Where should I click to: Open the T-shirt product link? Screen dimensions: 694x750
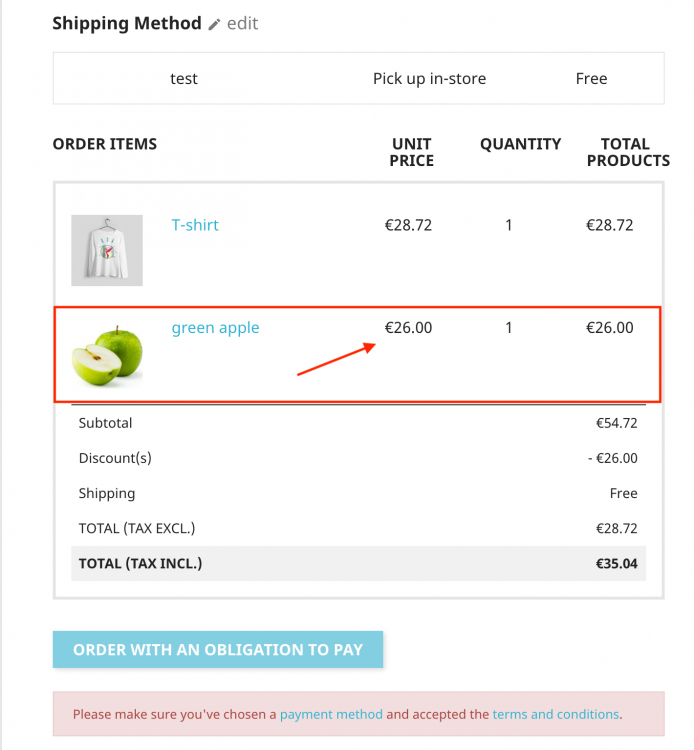tap(195, 225)
